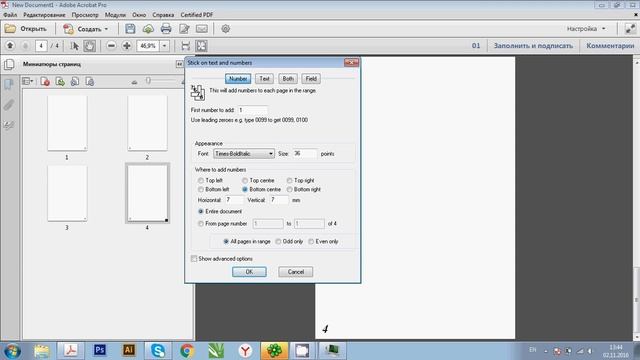Select the arrow selection tool

click(x=75, y=46)
